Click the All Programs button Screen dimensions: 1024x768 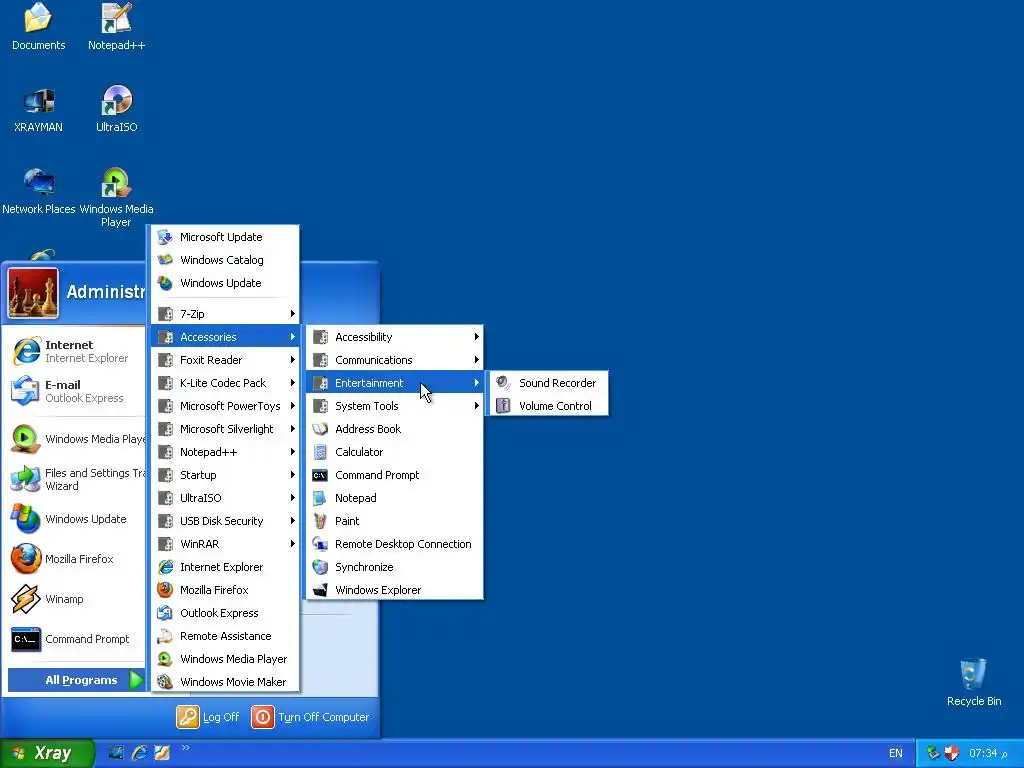coord(76,680)
